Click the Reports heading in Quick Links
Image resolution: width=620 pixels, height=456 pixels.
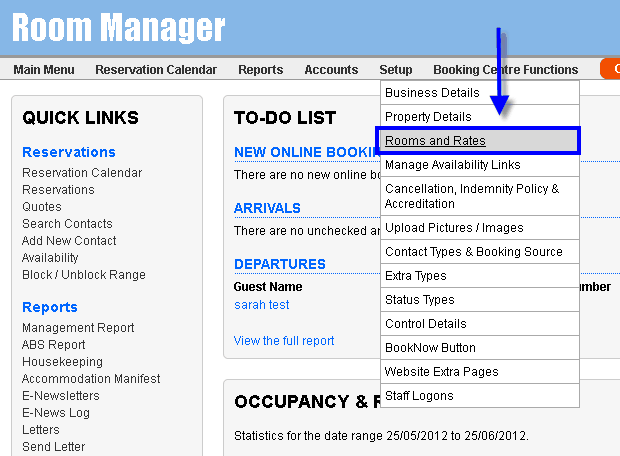(50, 307)
